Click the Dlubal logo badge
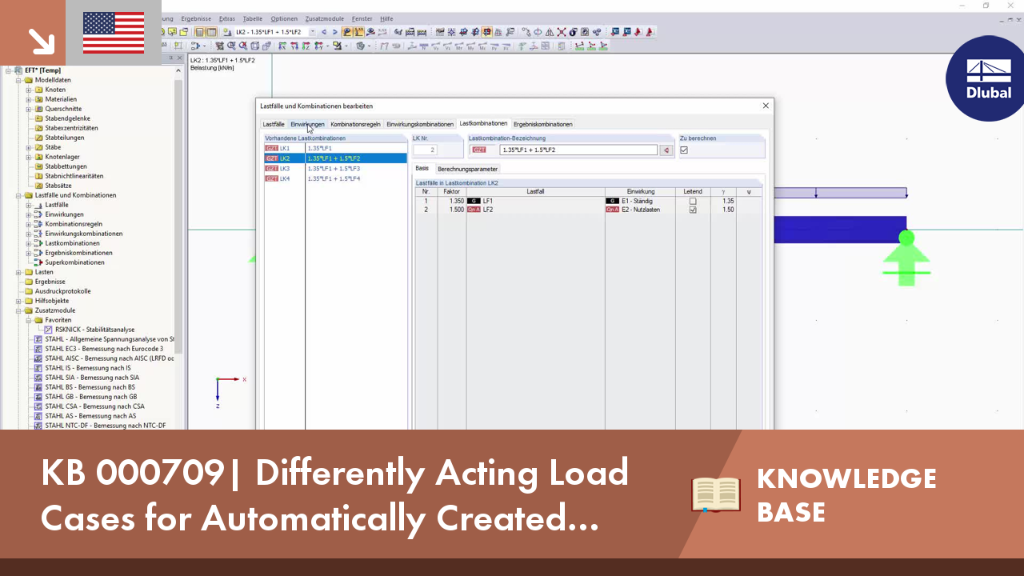Image resolution: width=1024 pixels, height=576 pixels. tap(986, 79)
